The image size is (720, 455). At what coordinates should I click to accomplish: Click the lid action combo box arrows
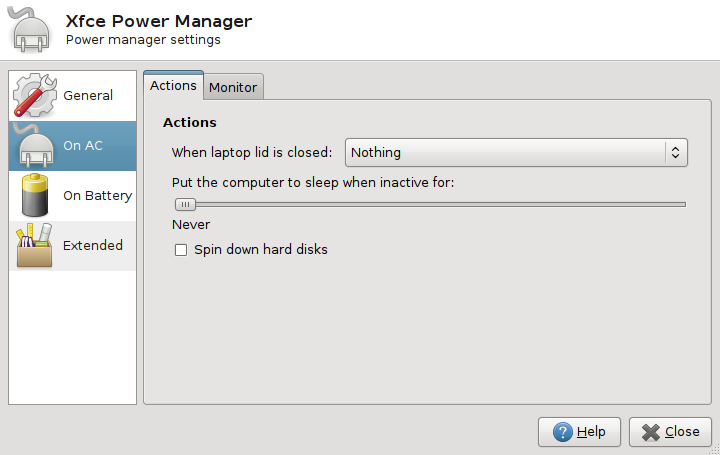pyautogui.click(x=676, y=153)
